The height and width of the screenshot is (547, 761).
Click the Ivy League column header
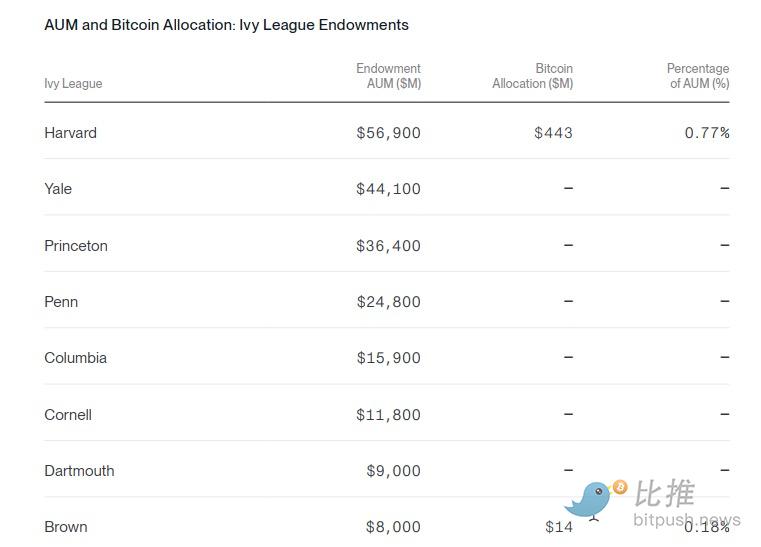point(73,84)
